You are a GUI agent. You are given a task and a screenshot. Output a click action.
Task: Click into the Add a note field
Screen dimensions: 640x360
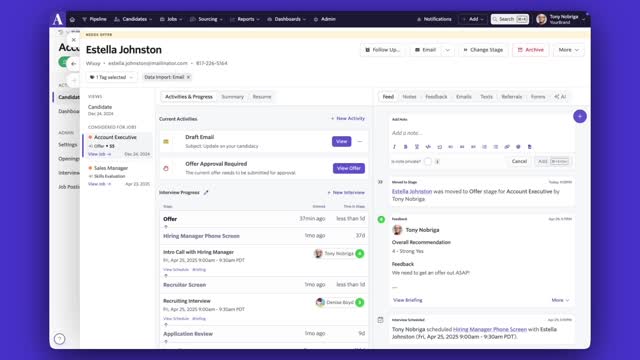tap(482, 133)
